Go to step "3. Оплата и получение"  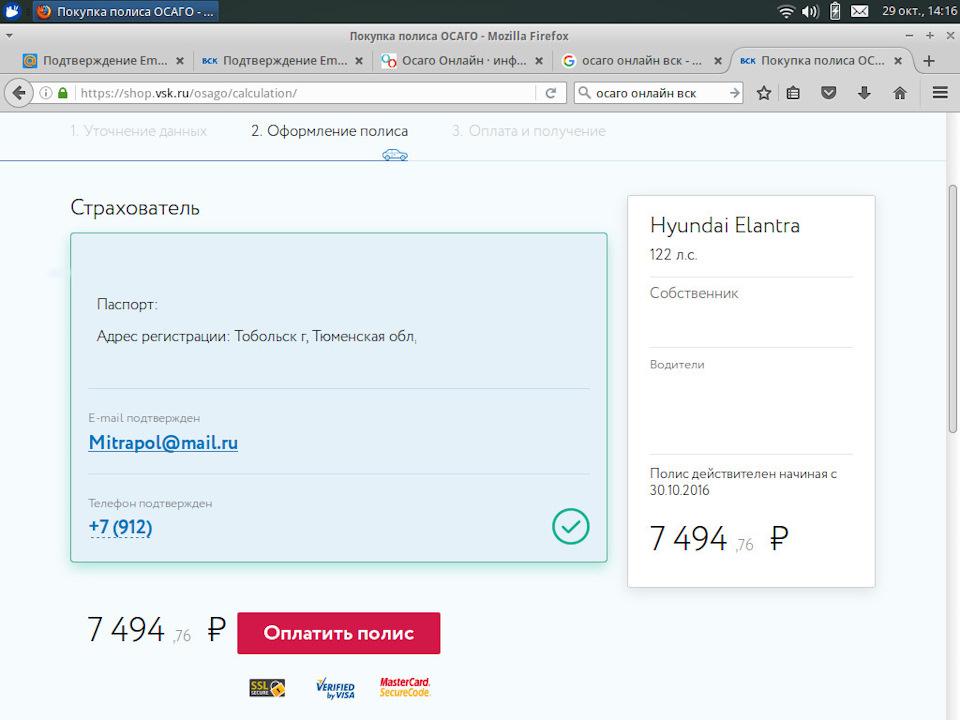point(529,131)
